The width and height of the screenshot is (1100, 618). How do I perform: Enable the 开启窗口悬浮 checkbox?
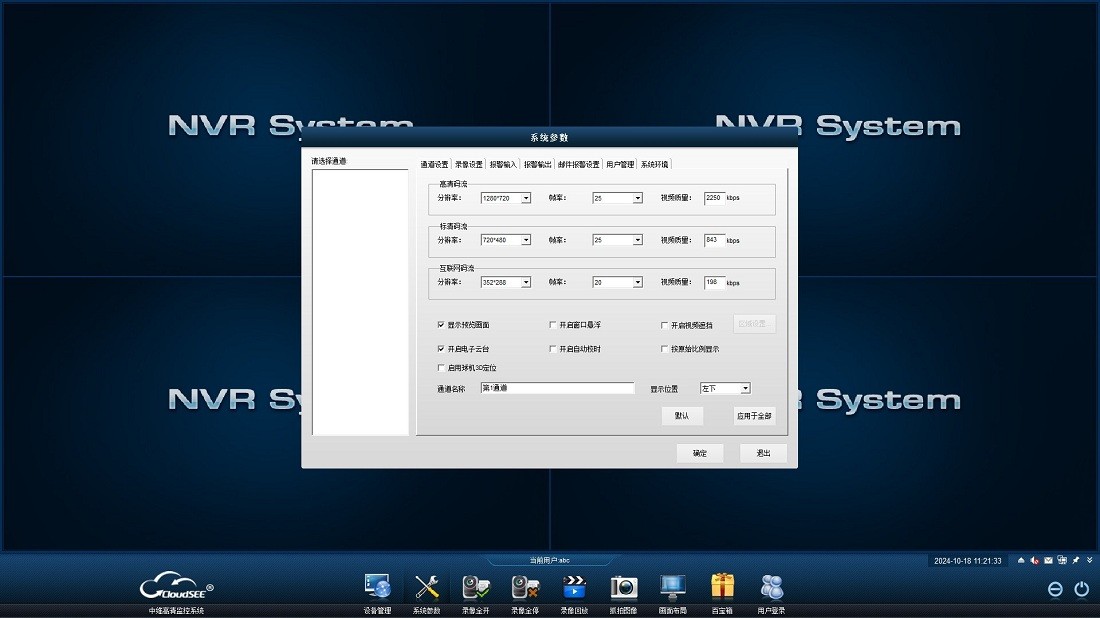pyautogui.click(x=553, y=325)
